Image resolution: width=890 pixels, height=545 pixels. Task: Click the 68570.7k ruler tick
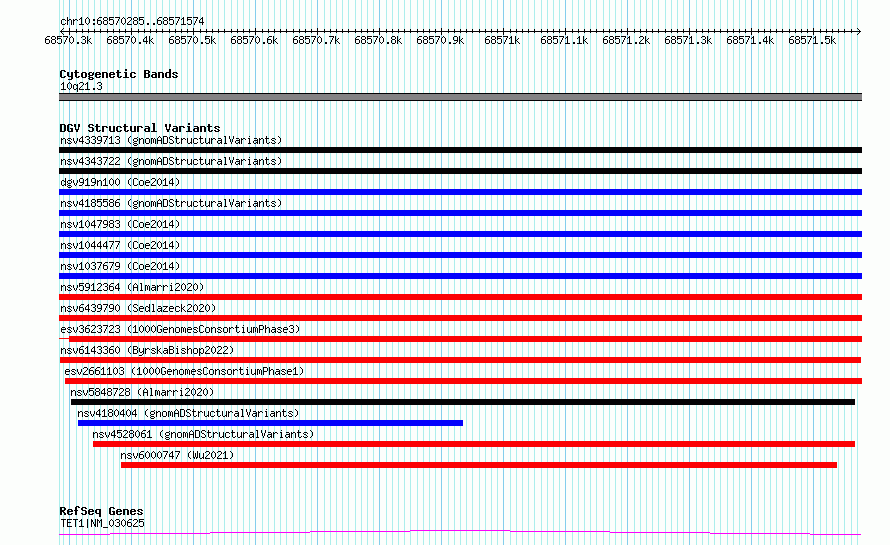tap(316, 40)
